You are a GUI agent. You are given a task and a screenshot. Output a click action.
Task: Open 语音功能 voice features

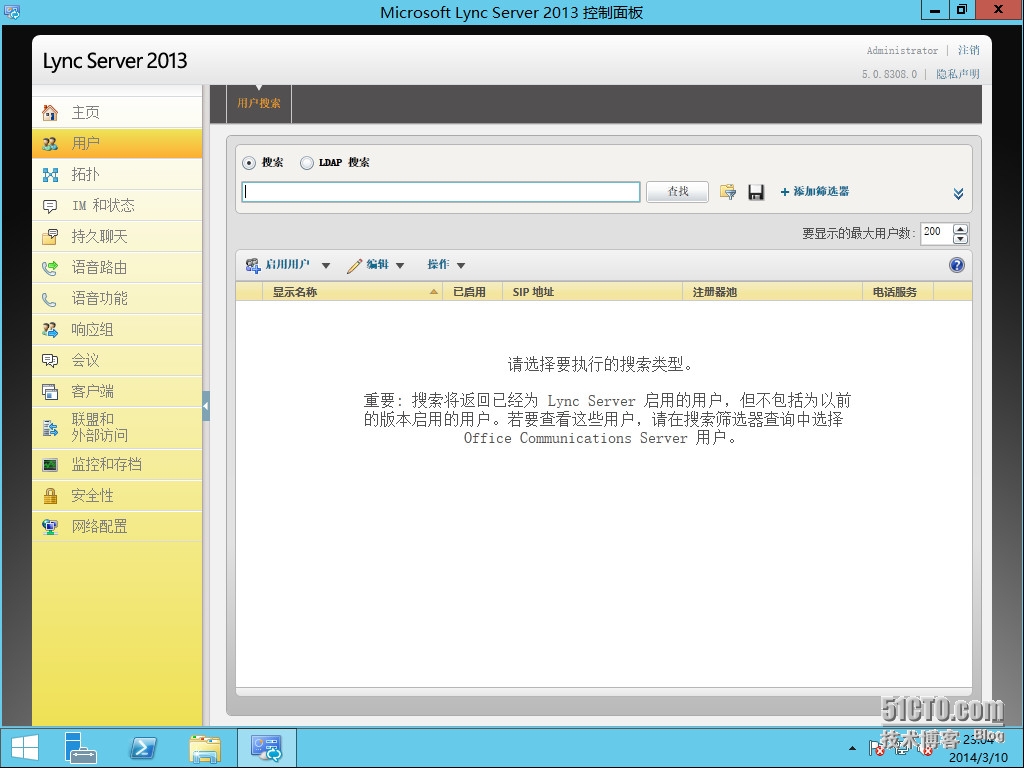click(117, 298)
